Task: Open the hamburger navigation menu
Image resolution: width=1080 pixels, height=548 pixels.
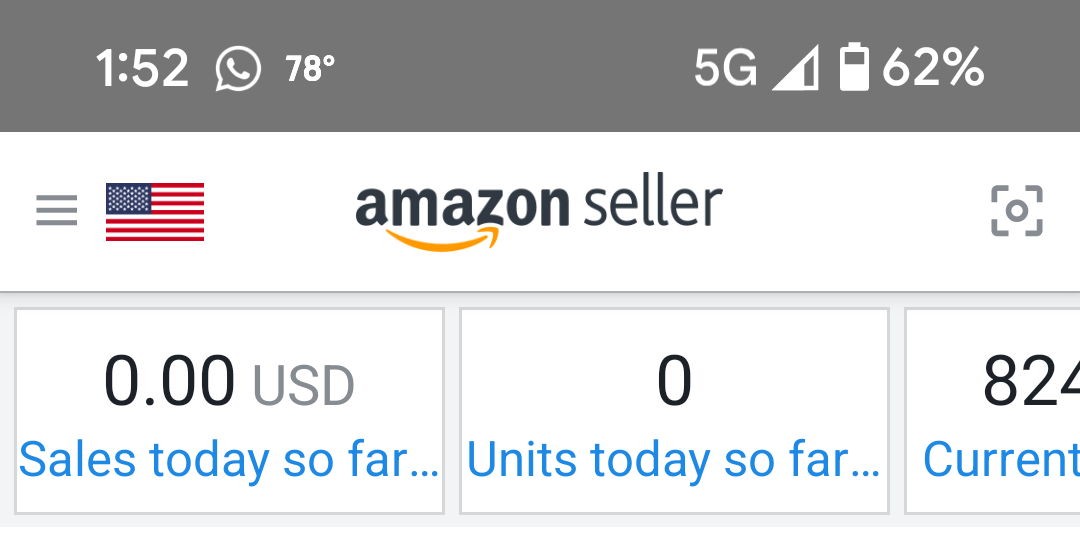Action: pyautogui.click(x=56, y=211)
